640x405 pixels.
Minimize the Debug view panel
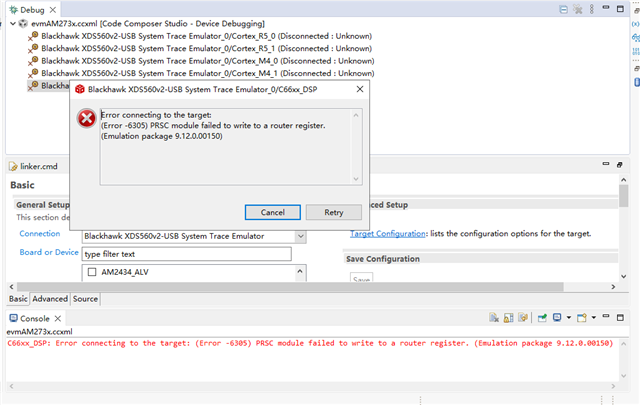point(606,8)
